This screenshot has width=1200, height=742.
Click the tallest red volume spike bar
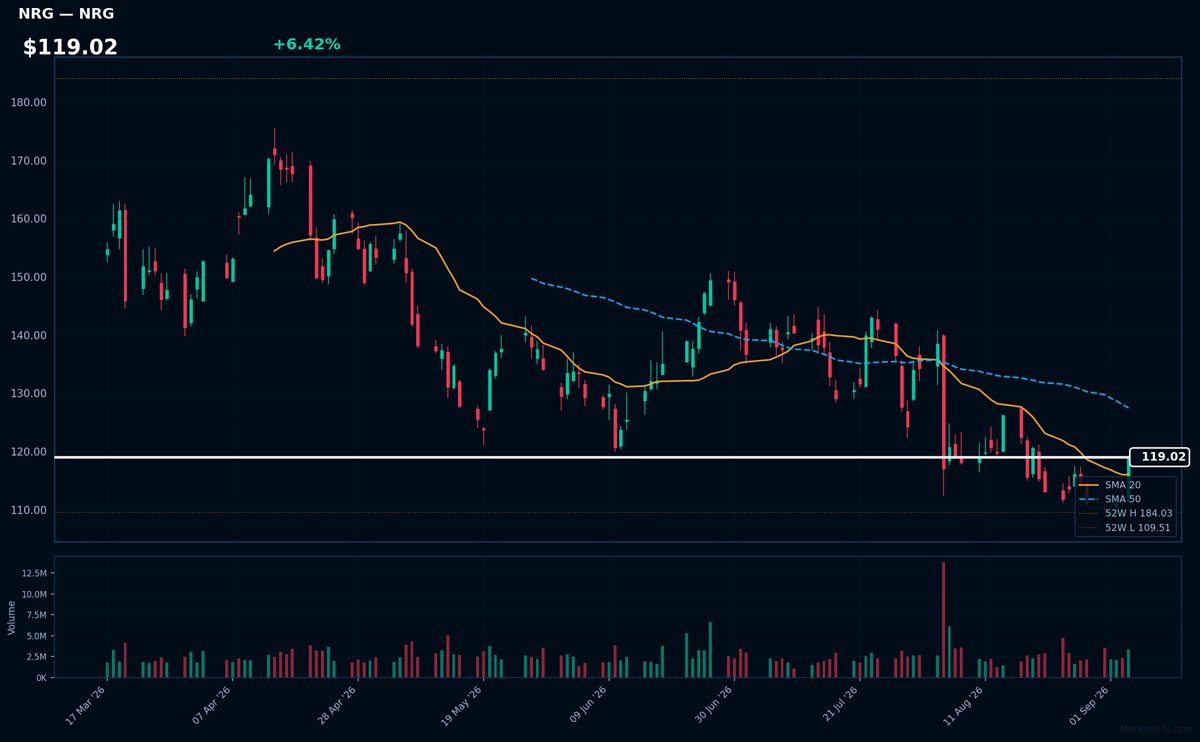(x=943, y=620)
